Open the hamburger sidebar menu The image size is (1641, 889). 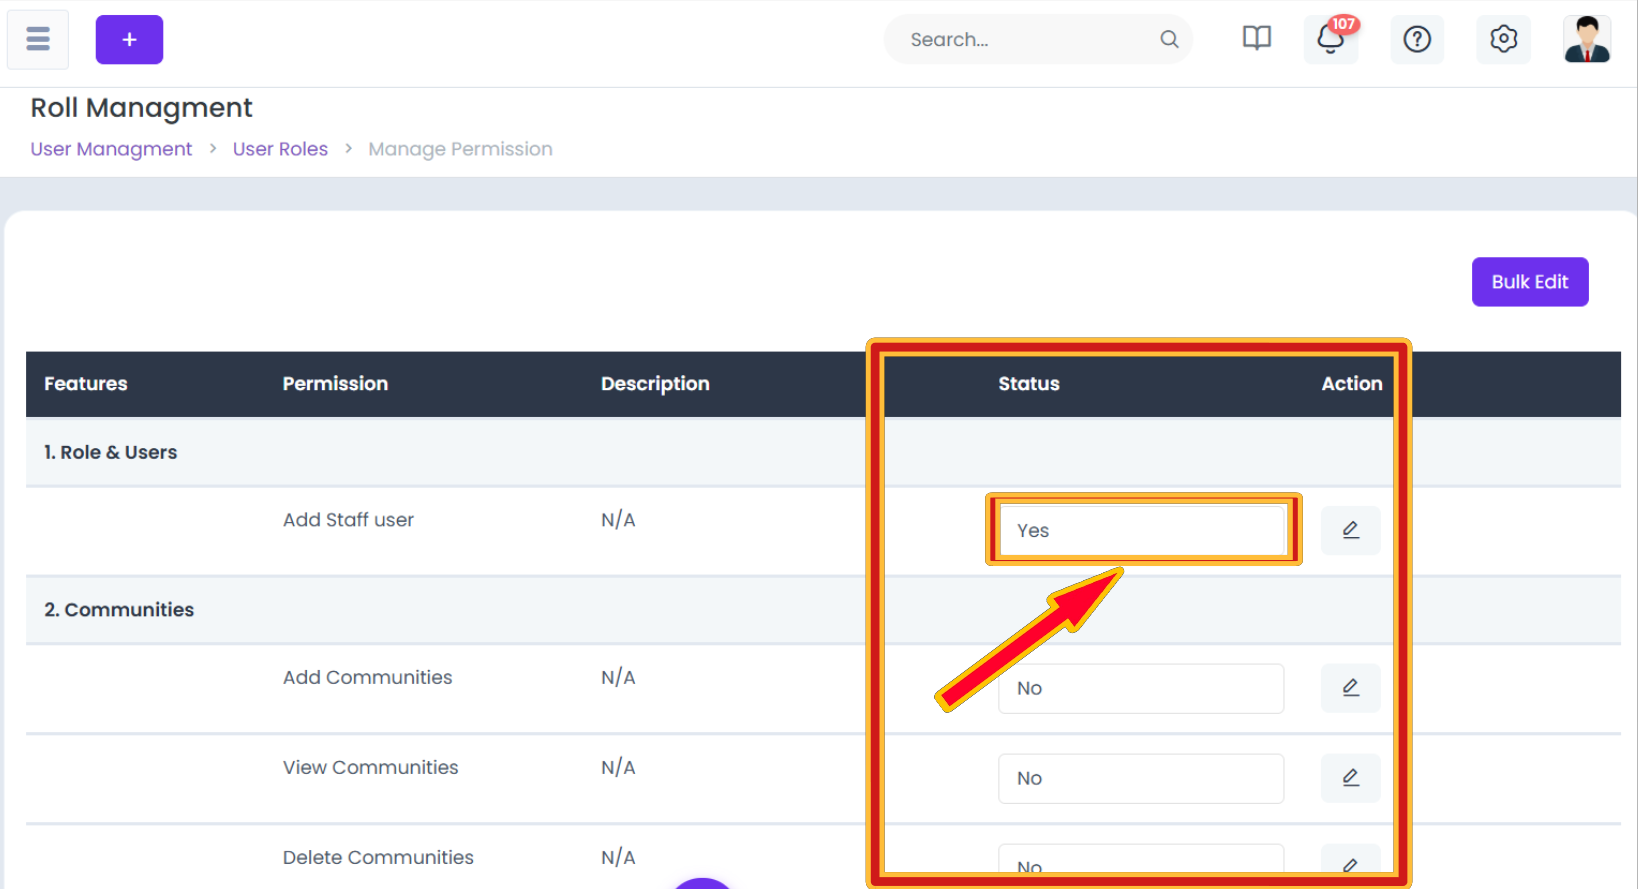[x=38, y=39]
